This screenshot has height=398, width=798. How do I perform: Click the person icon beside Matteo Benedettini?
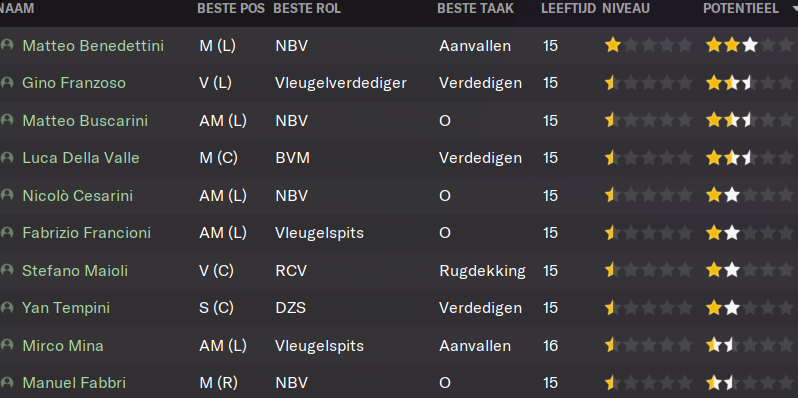tap(7, 45)
